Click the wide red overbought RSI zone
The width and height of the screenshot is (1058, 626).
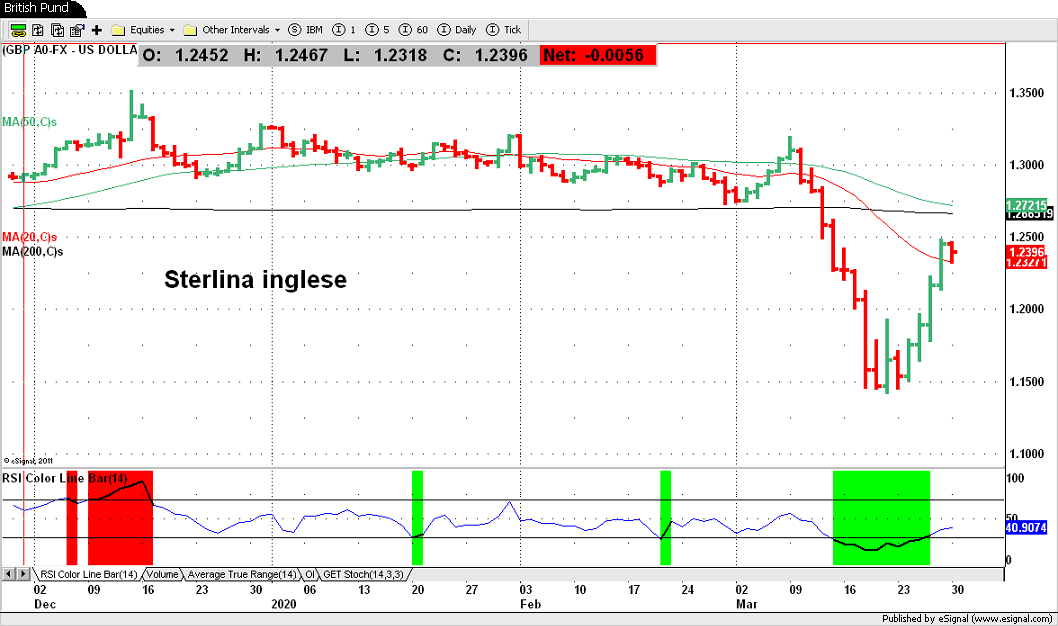[x=120, y=517]
